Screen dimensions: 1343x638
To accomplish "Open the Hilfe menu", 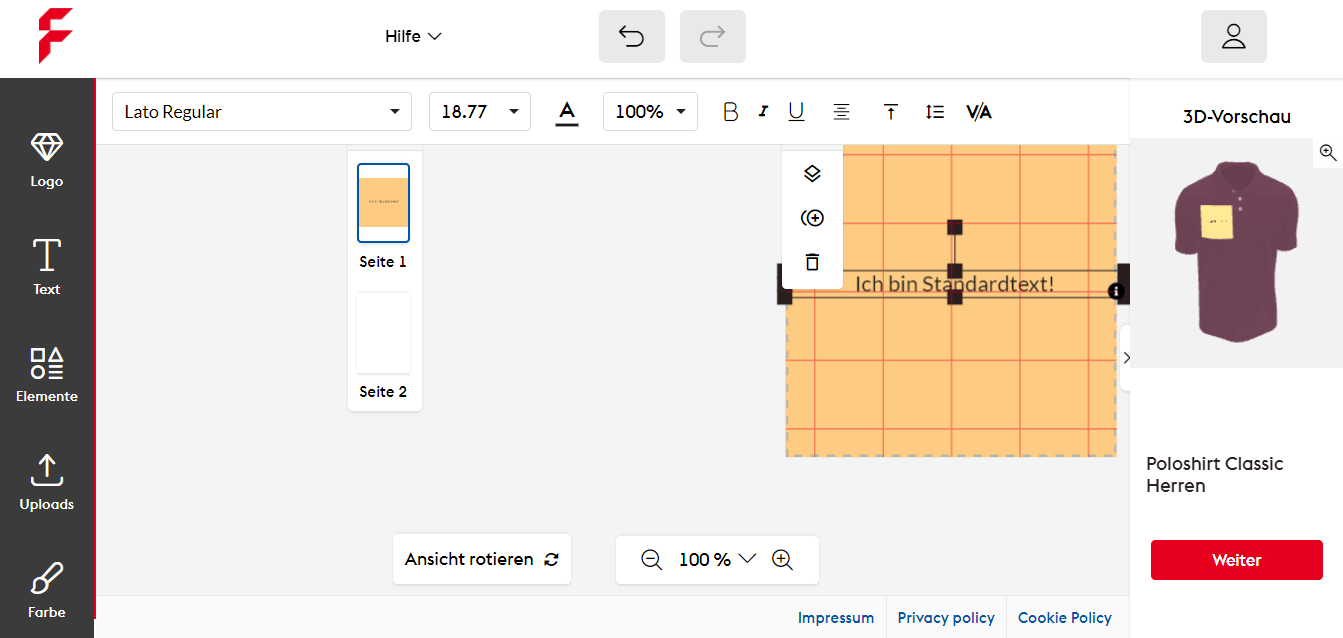I will (x=413, y=37).
